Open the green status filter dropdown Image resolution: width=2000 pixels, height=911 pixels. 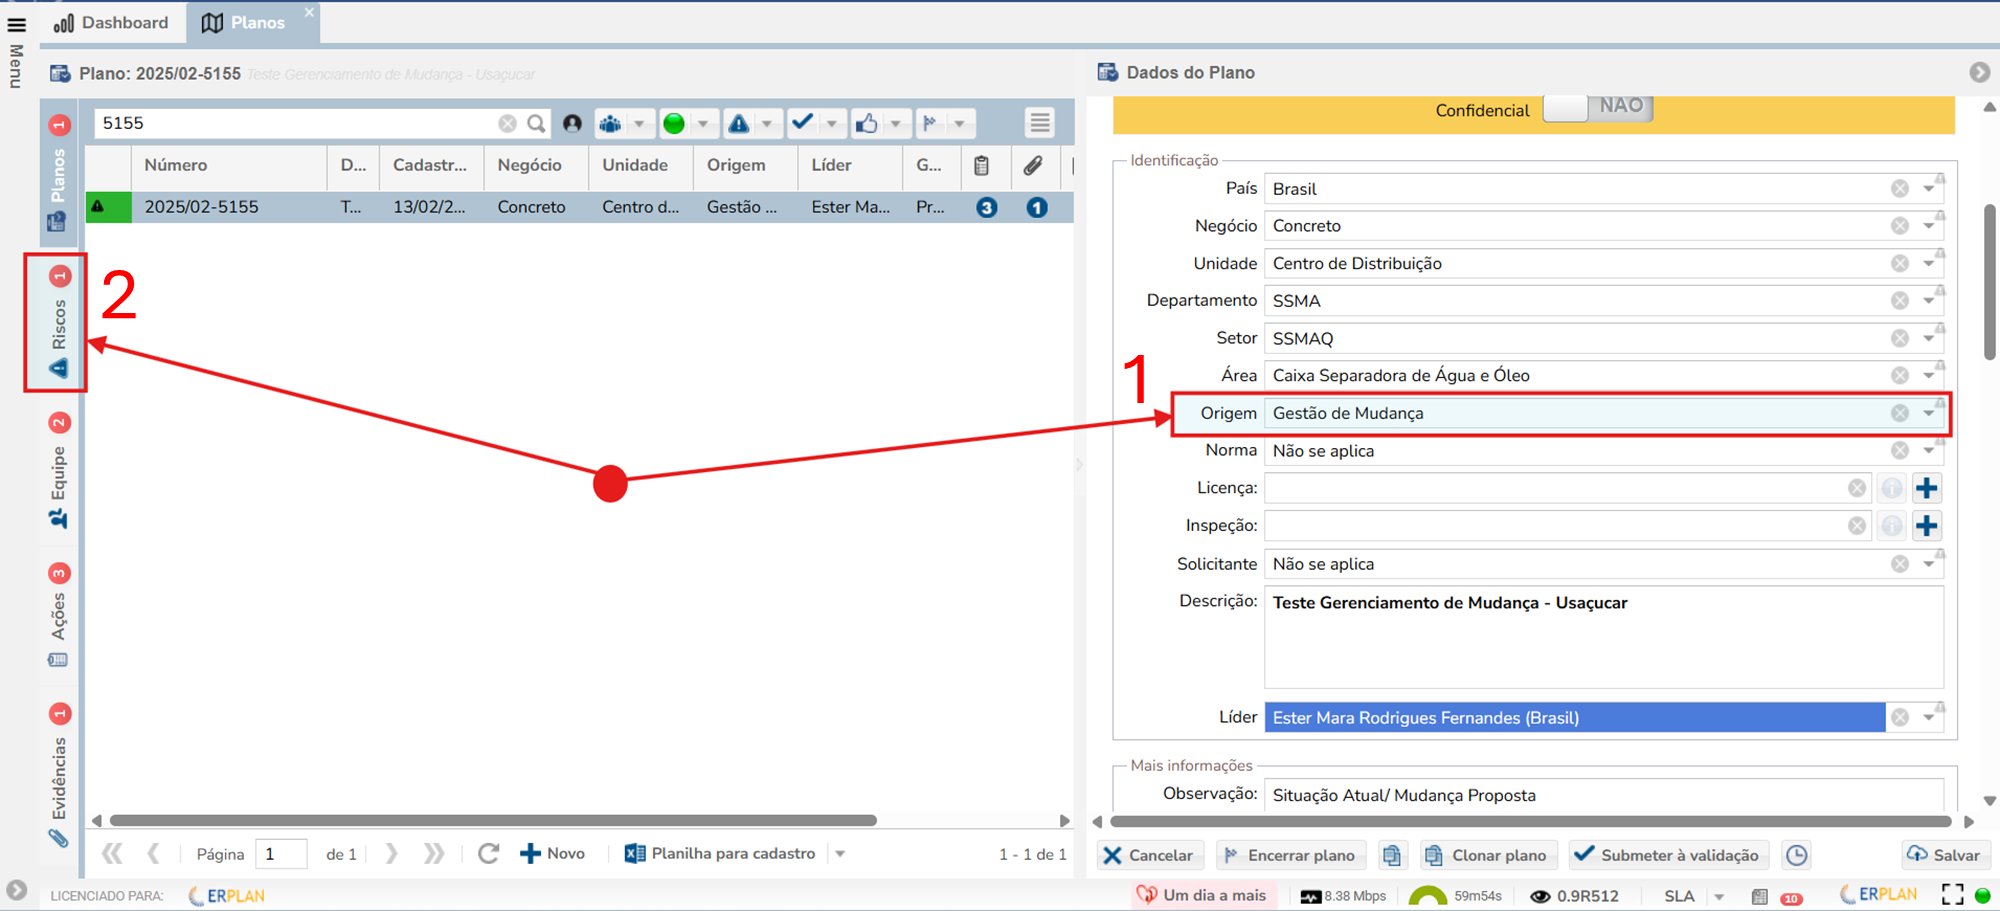pyautogui.click(x=703, y=124)
